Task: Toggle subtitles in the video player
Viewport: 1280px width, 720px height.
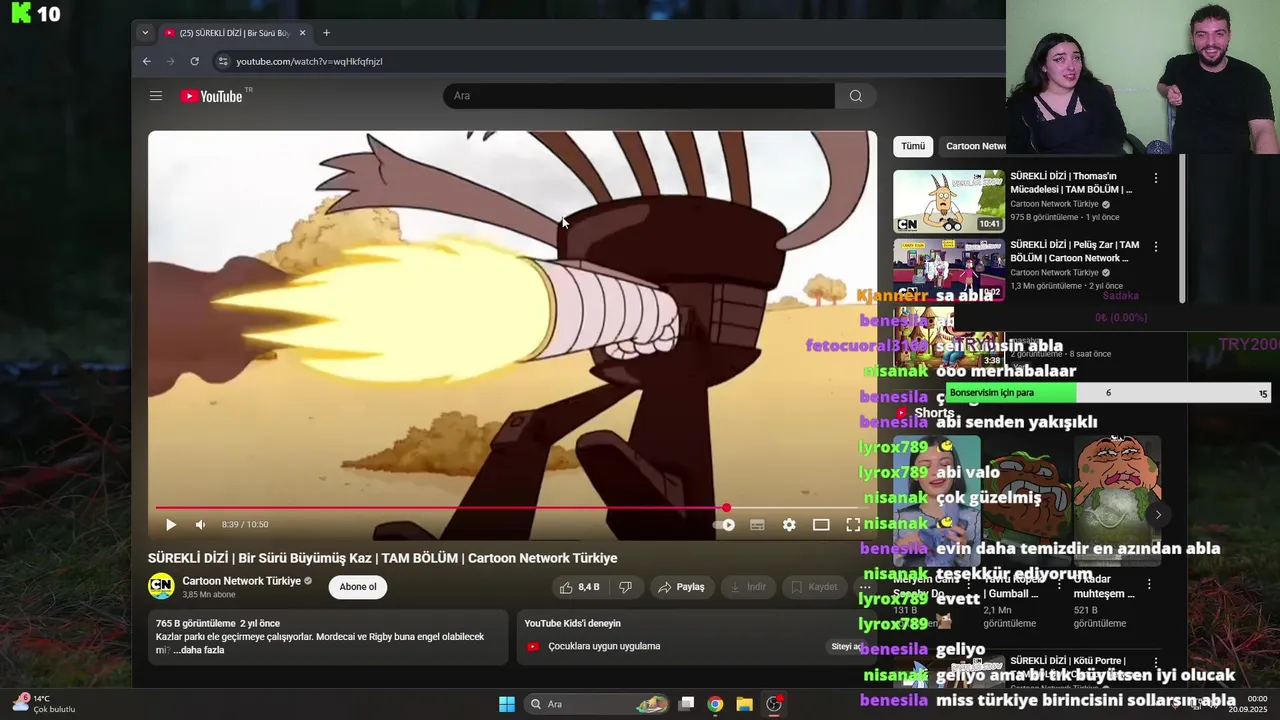Action: pyautogui.click(x=757, y=524)
